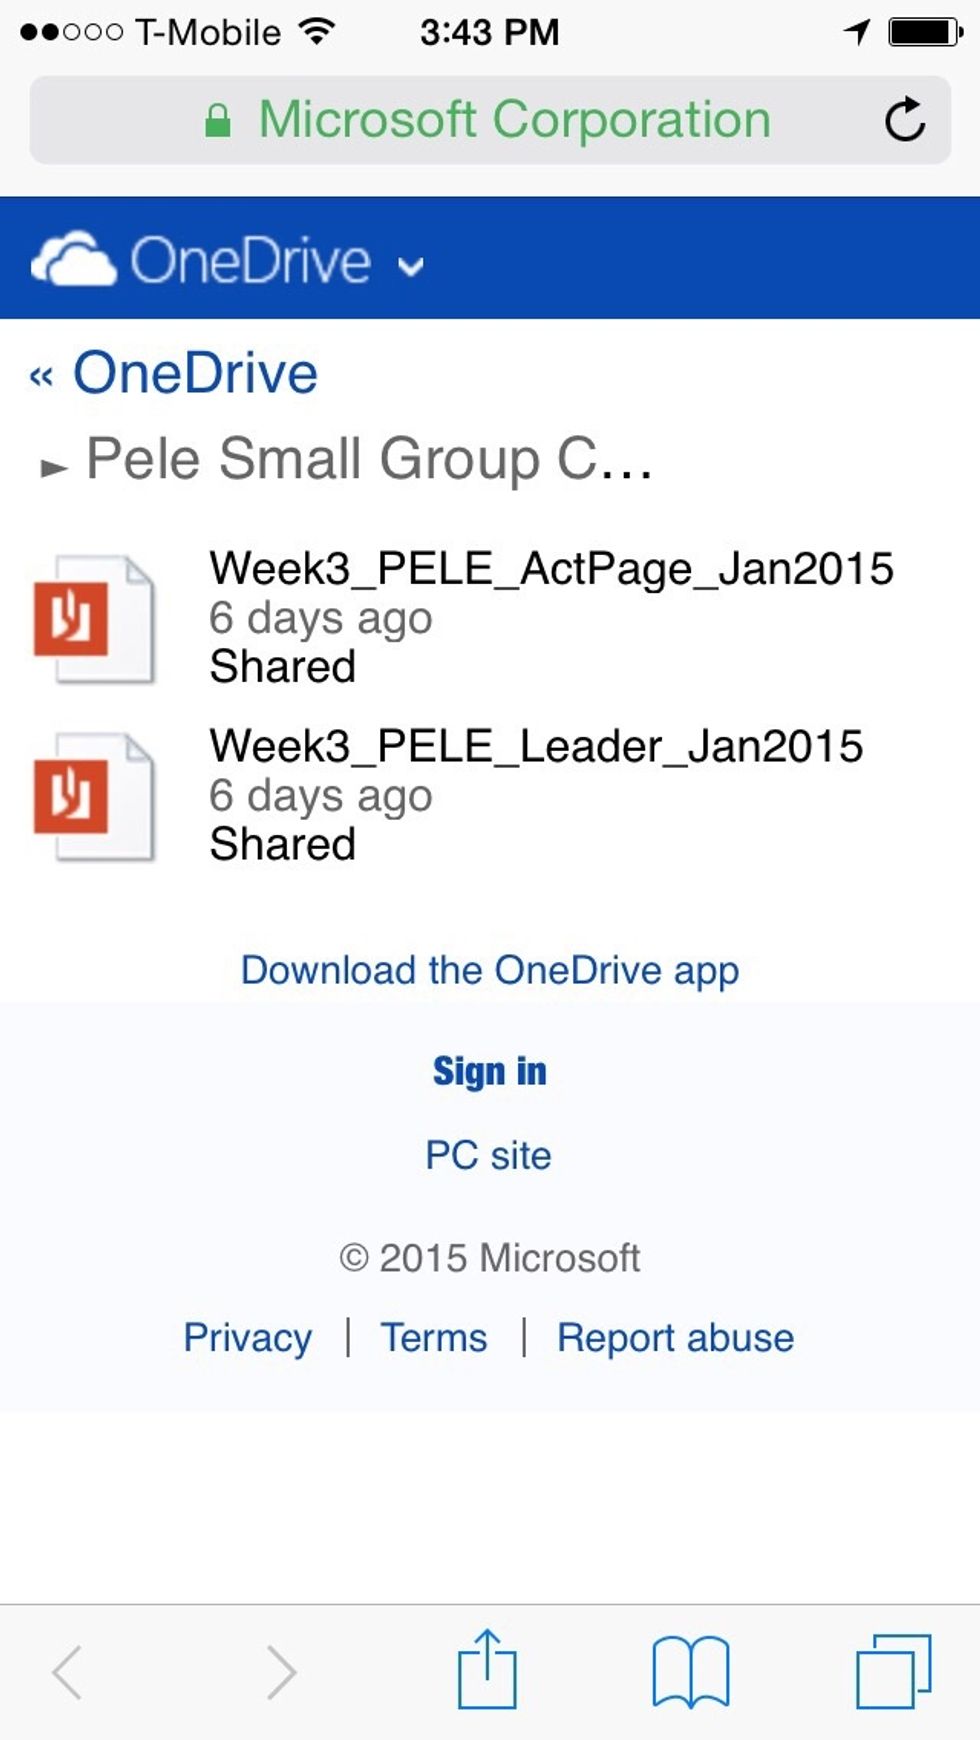The image size is (980, 1740).
Task: Open the Safari bookmarks icon
Action: (x=690, y=1671)
